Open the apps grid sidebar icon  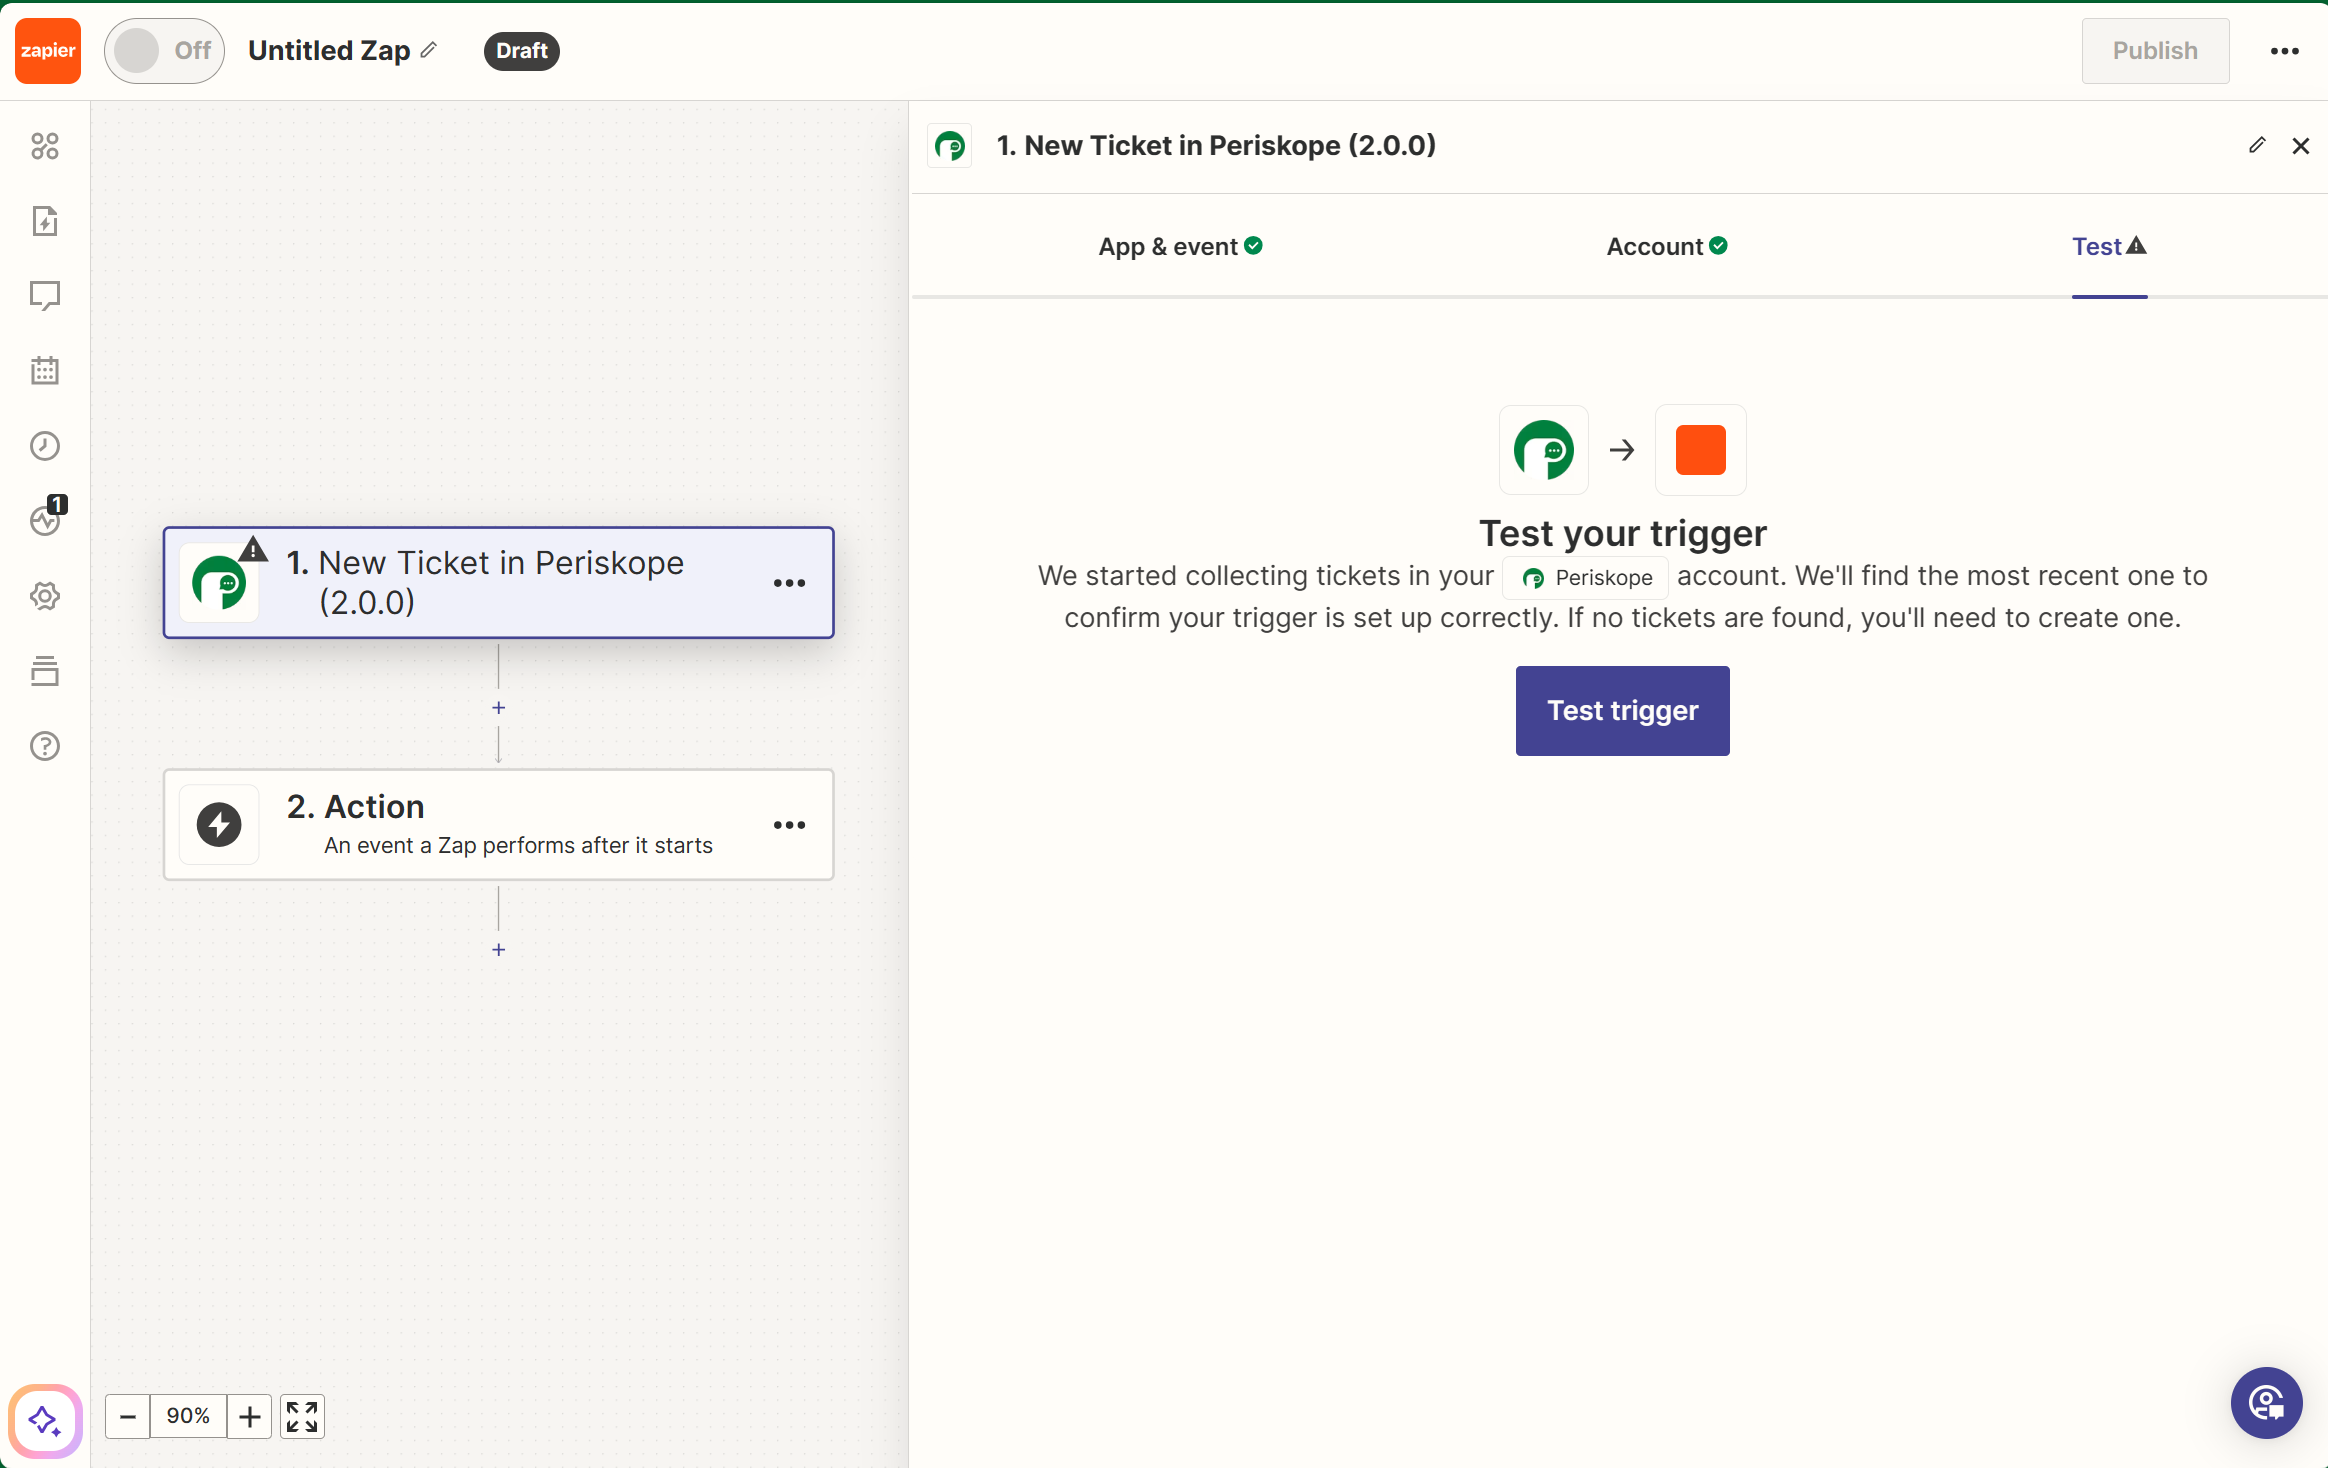click(45, 146)
